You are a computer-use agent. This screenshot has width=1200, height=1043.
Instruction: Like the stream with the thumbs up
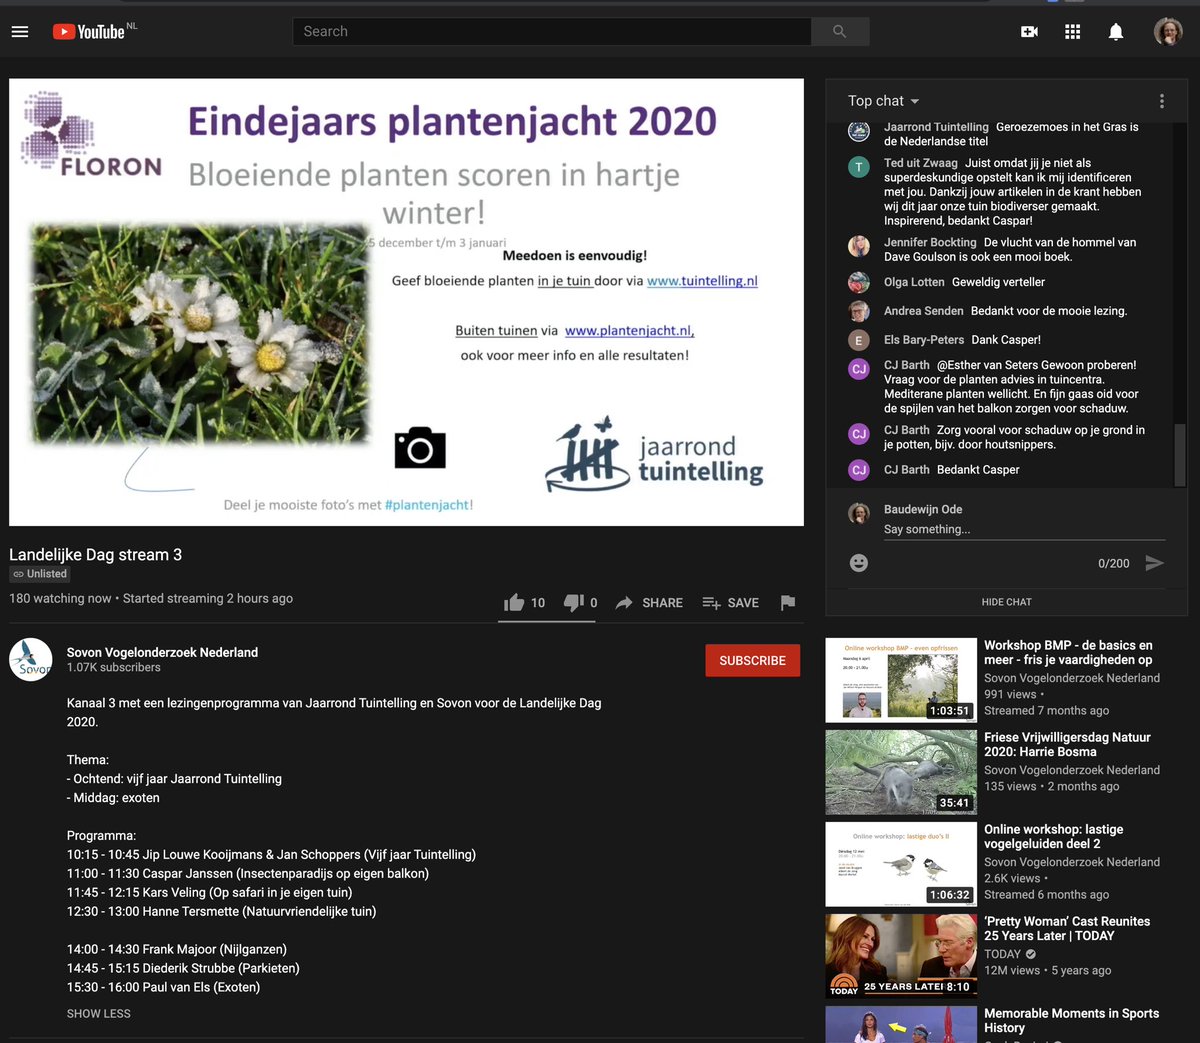tap(514, 602)
